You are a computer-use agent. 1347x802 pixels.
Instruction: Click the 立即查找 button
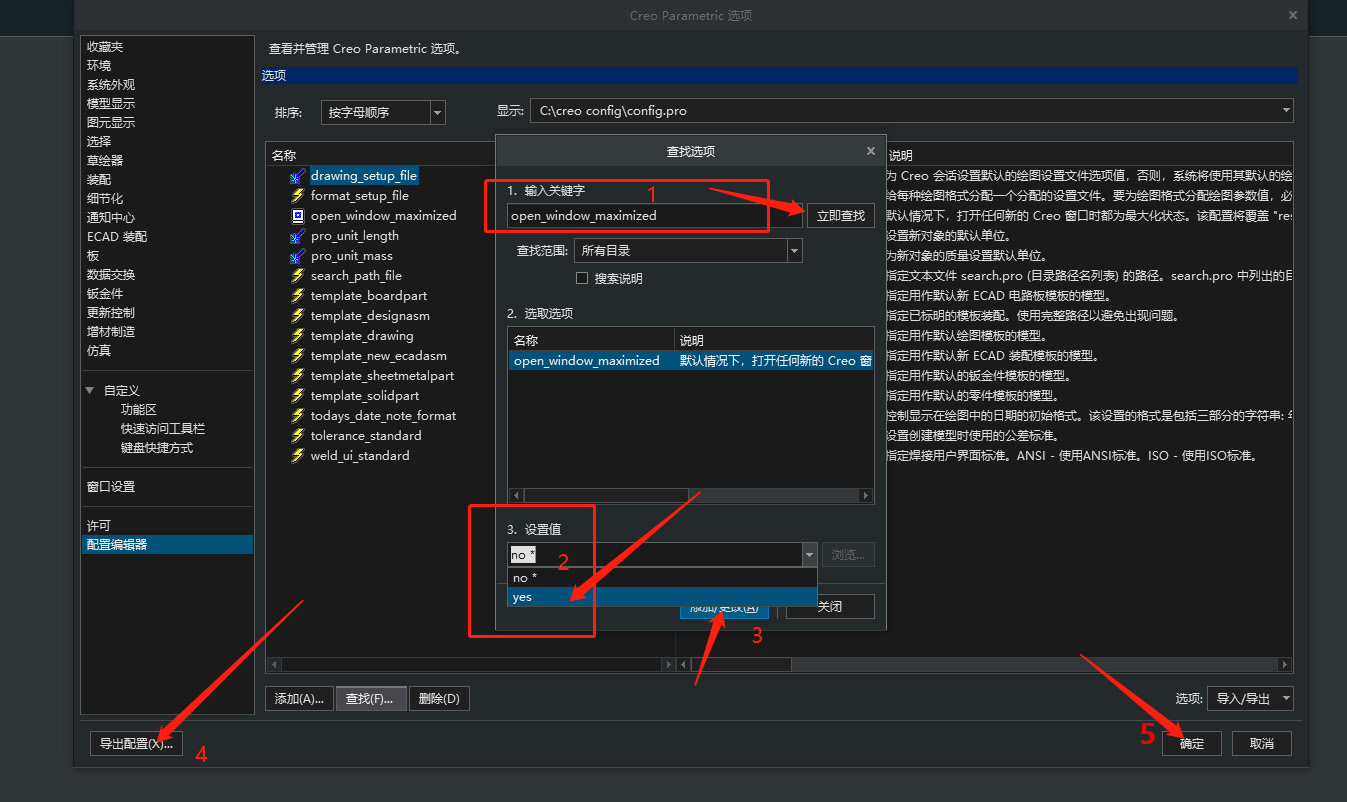click(841, 215)
